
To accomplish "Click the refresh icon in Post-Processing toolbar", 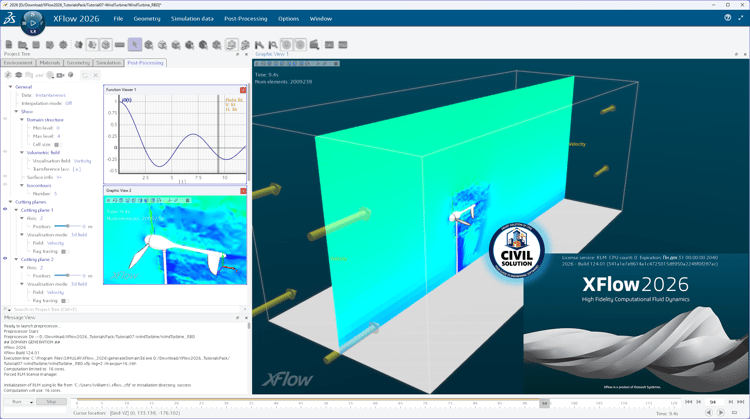I will click(x=85, y=75).
